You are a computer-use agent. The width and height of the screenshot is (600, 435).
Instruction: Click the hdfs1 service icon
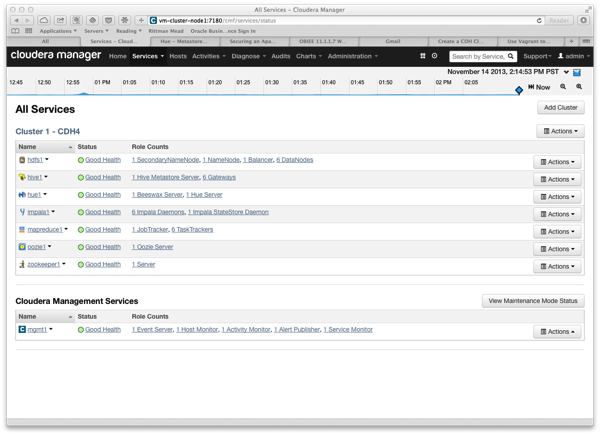coord(22,160)
